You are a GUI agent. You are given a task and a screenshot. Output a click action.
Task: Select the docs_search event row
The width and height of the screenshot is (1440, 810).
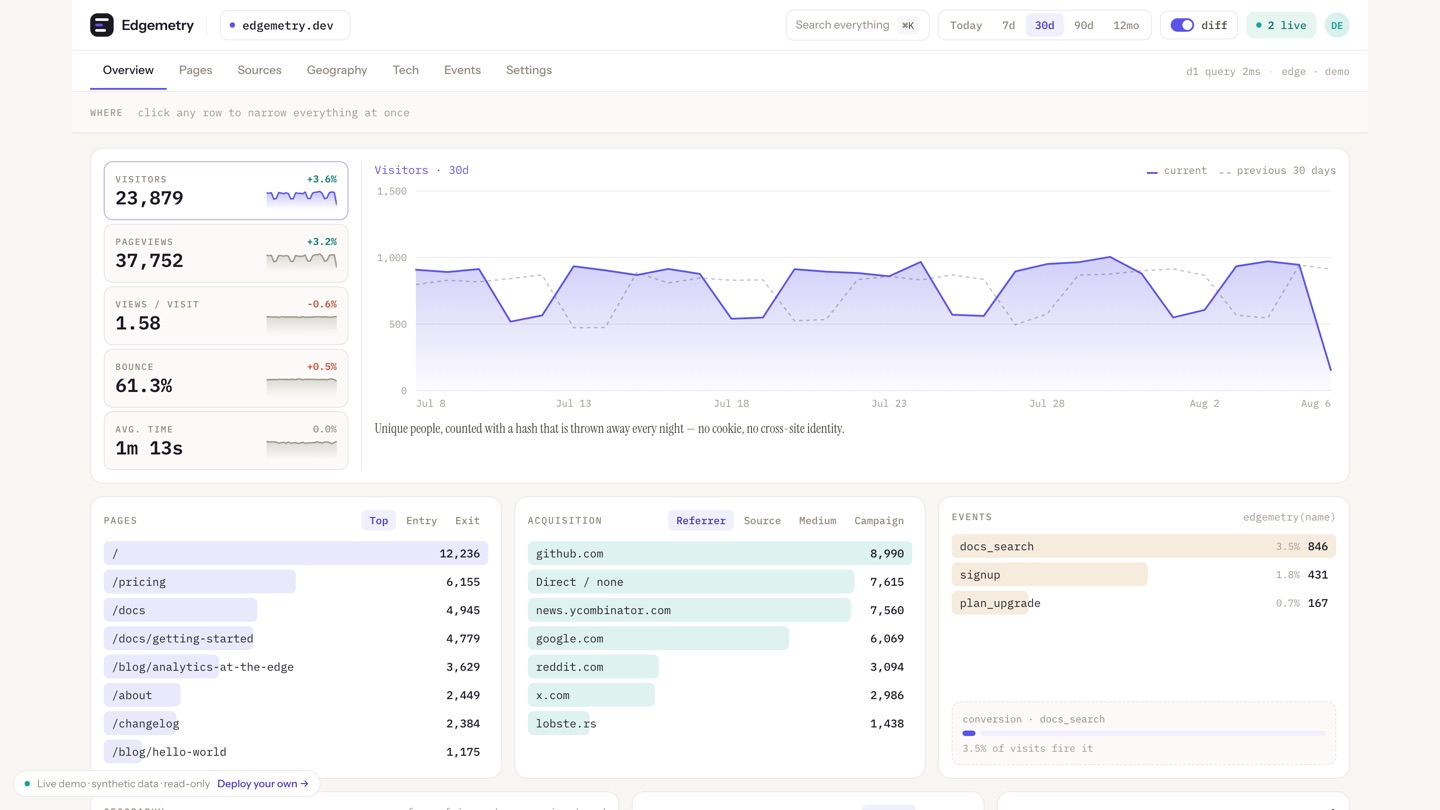point(1144,547)
